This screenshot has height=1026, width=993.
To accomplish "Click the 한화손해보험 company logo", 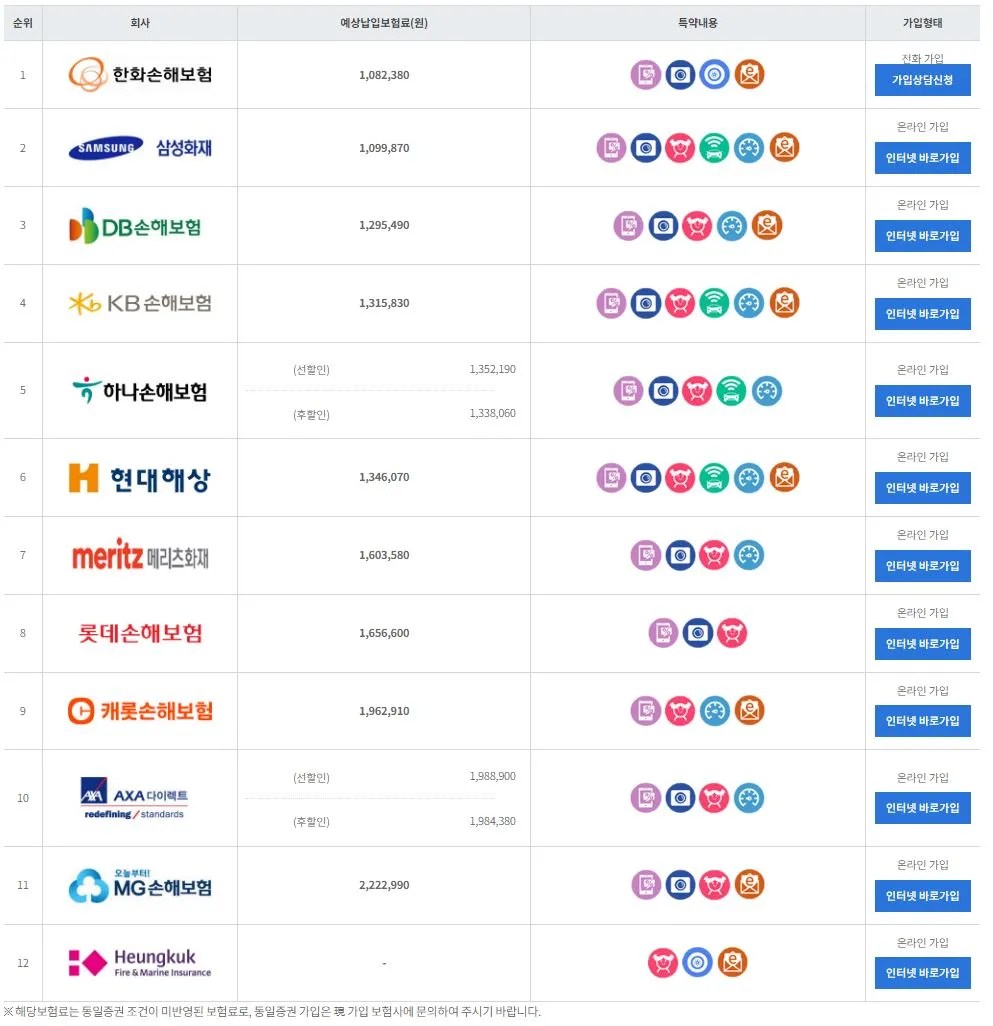I will pos(139,74).
